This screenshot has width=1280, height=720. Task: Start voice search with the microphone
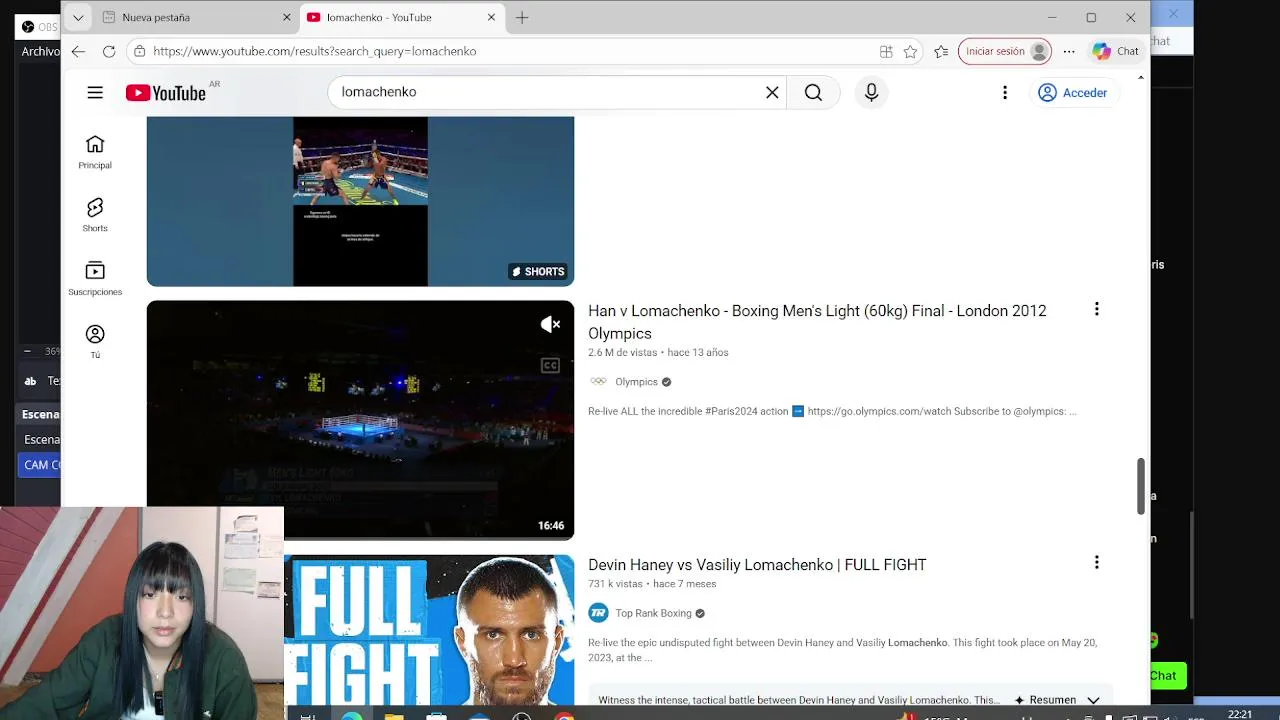tap(871, 92)
